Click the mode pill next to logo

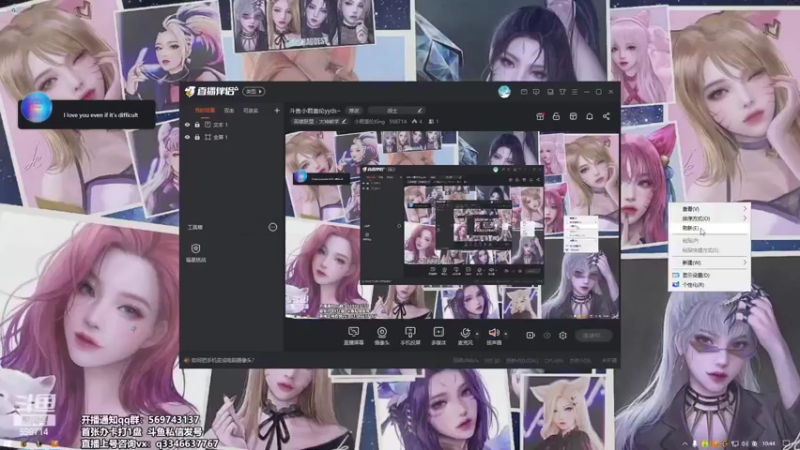click(x=254, y=91)
